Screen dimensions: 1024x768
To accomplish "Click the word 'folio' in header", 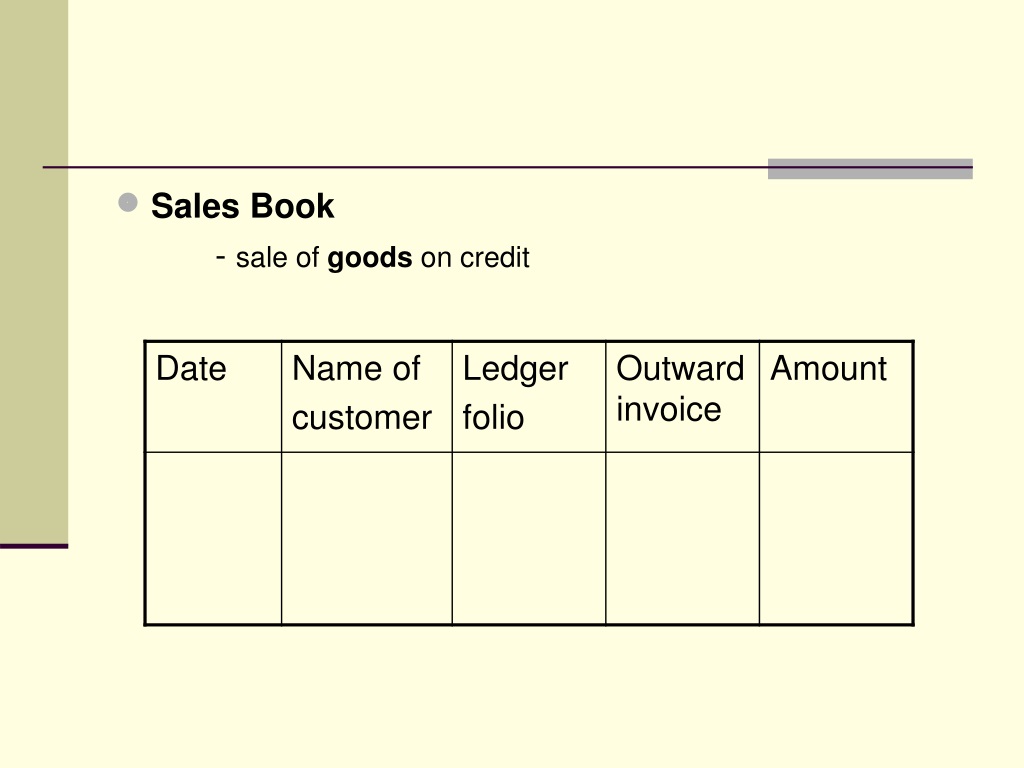I will pyautogui.click(x=493, y=417).
